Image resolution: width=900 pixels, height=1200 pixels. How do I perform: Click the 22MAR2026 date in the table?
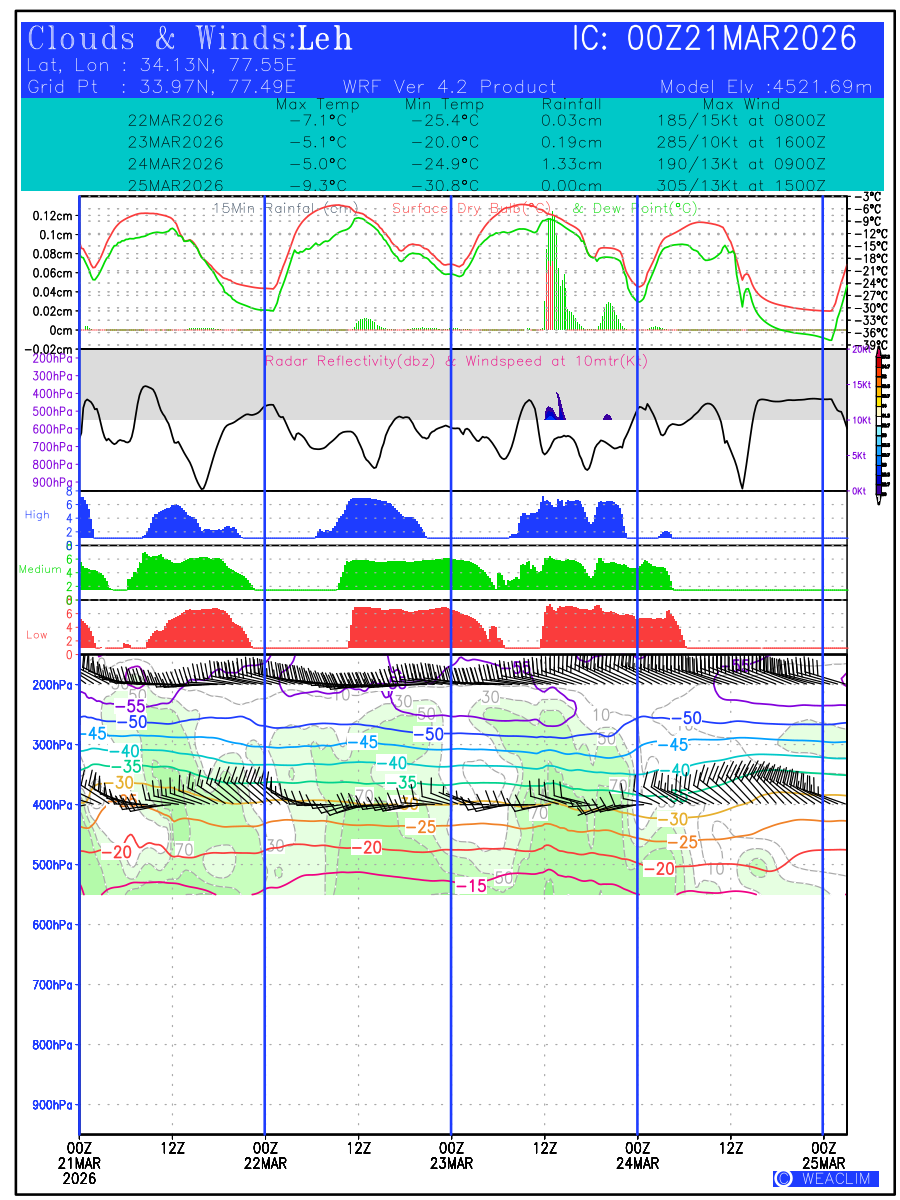click(x=176, y=121)
